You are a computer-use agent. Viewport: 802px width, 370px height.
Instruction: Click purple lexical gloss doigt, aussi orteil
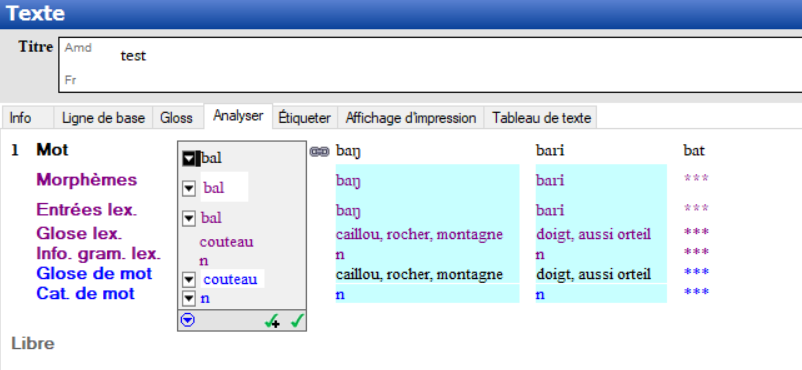(593, 234)
